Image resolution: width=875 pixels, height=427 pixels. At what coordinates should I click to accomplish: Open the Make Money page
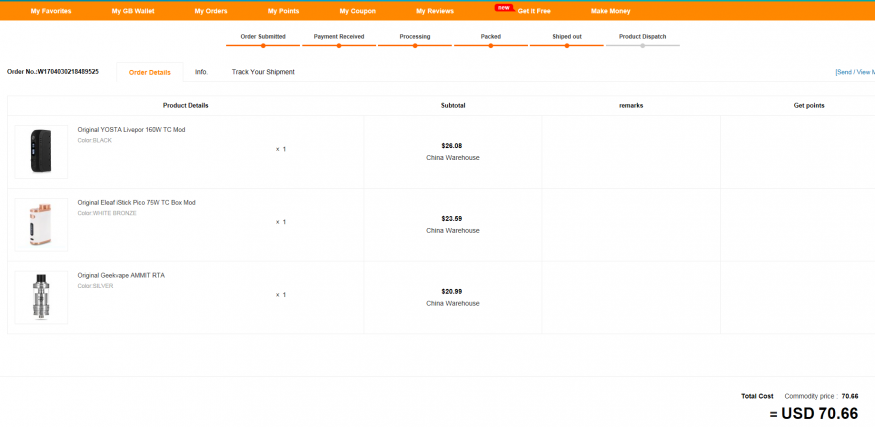[610, 11]
